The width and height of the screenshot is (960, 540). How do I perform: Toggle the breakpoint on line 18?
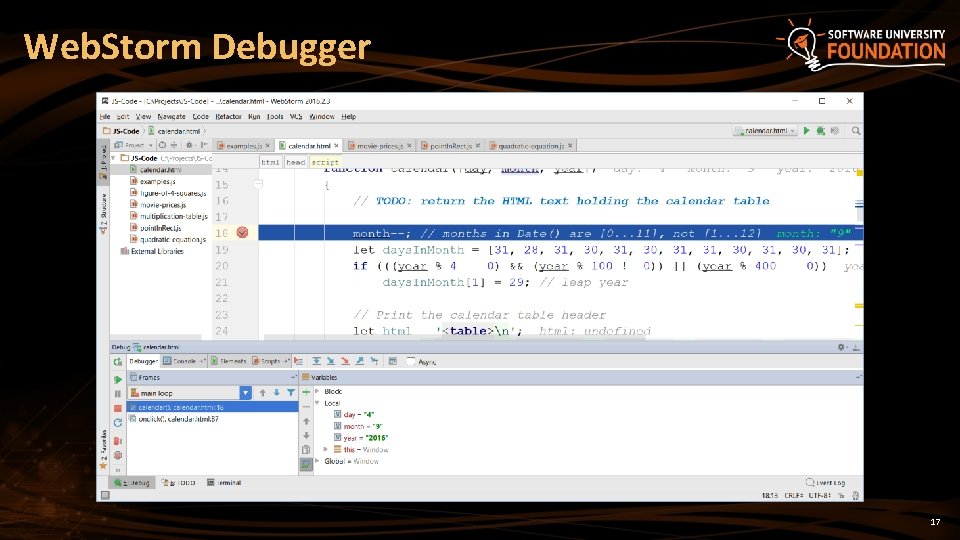[242, 233]
